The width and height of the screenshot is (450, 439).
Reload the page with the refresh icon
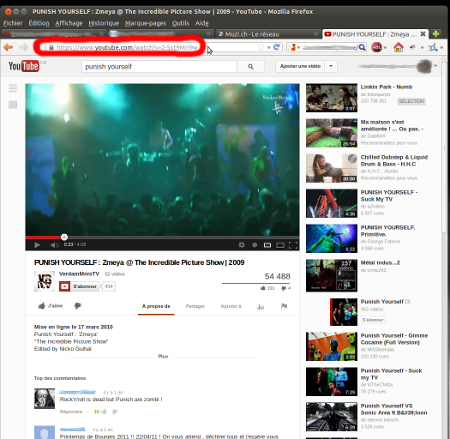pos(276,47)
